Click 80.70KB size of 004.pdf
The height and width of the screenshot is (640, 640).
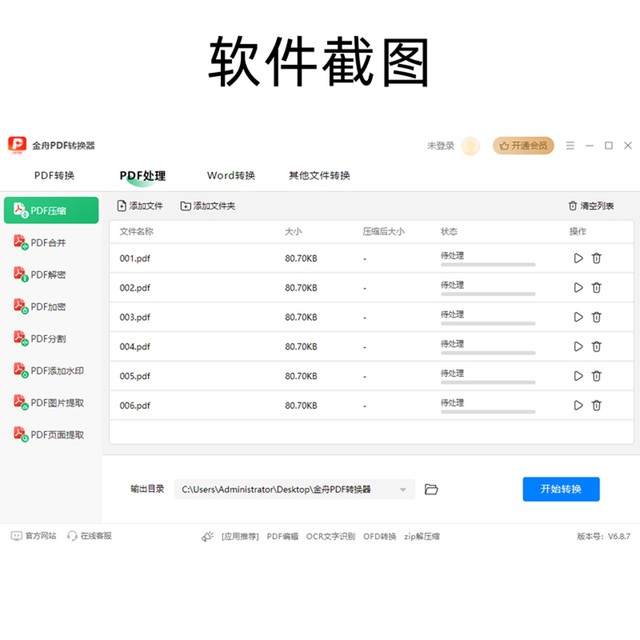pos(301,347)
